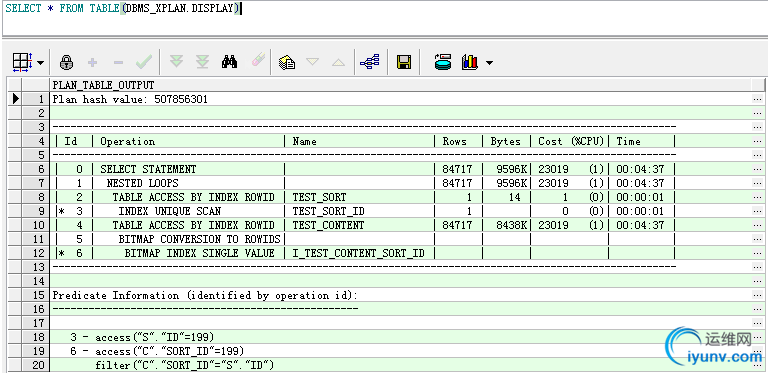The width and height of the screenshot is (768, 373).
Task: Click the teal database single record icon
Action: [443, 62]
